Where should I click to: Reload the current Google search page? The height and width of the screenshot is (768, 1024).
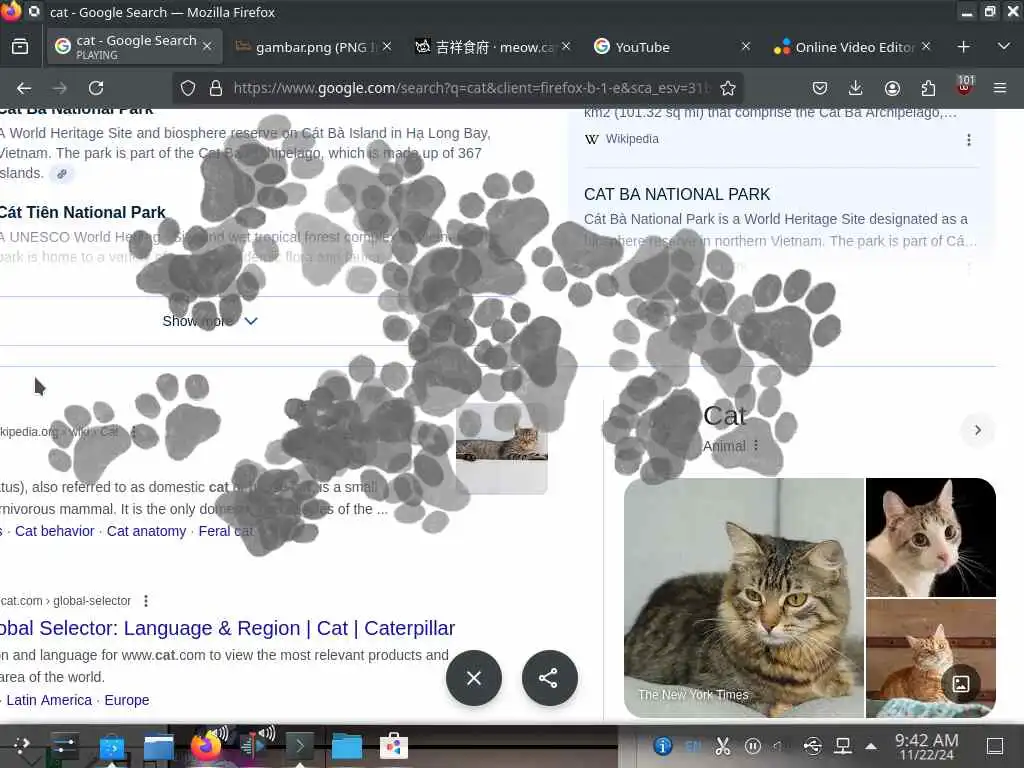click(x=96, y=88)
